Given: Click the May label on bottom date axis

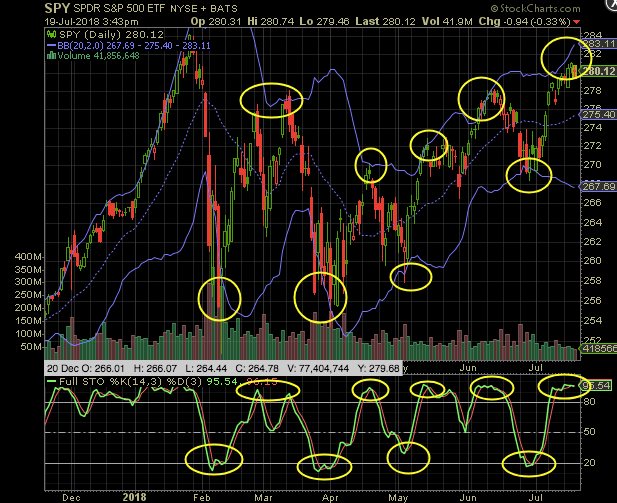Looking at the screenshot, I should (x=398, y=497).
